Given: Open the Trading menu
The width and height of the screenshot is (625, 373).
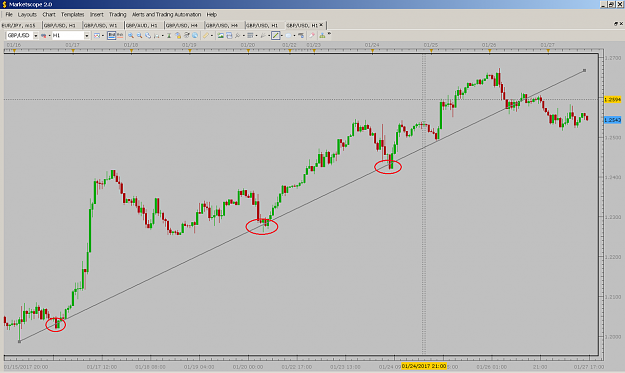Looking at the screenshot, I should (x=118, y=14).
